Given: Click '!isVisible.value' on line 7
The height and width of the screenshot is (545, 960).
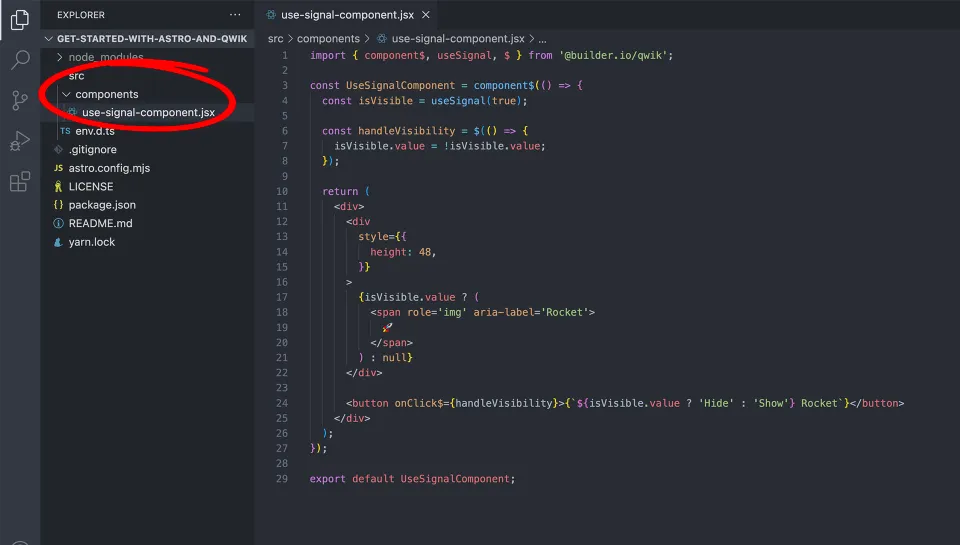Looking at the screenshot, I should pyautogui.click(x=492, y=146).
